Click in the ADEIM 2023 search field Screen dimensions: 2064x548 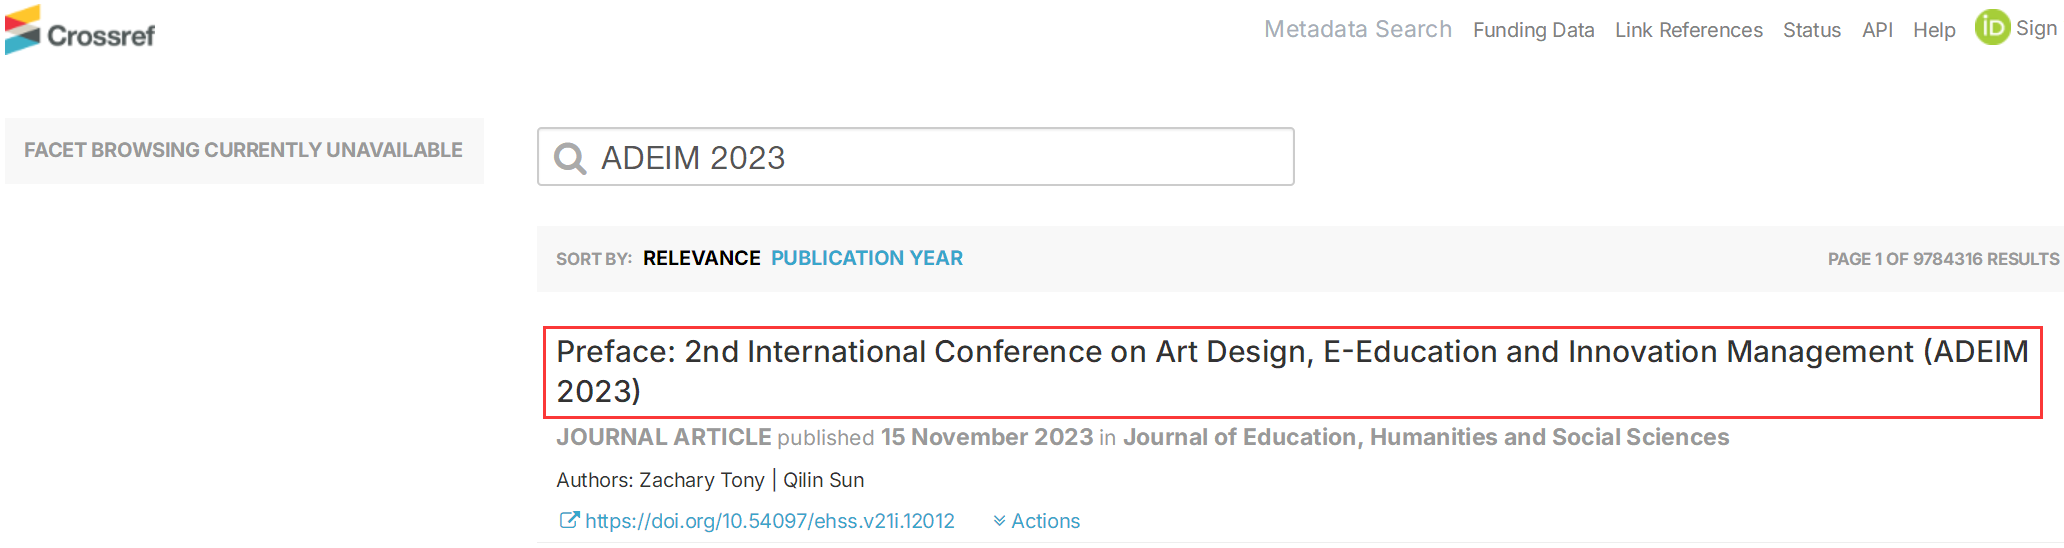click(916, 157)
